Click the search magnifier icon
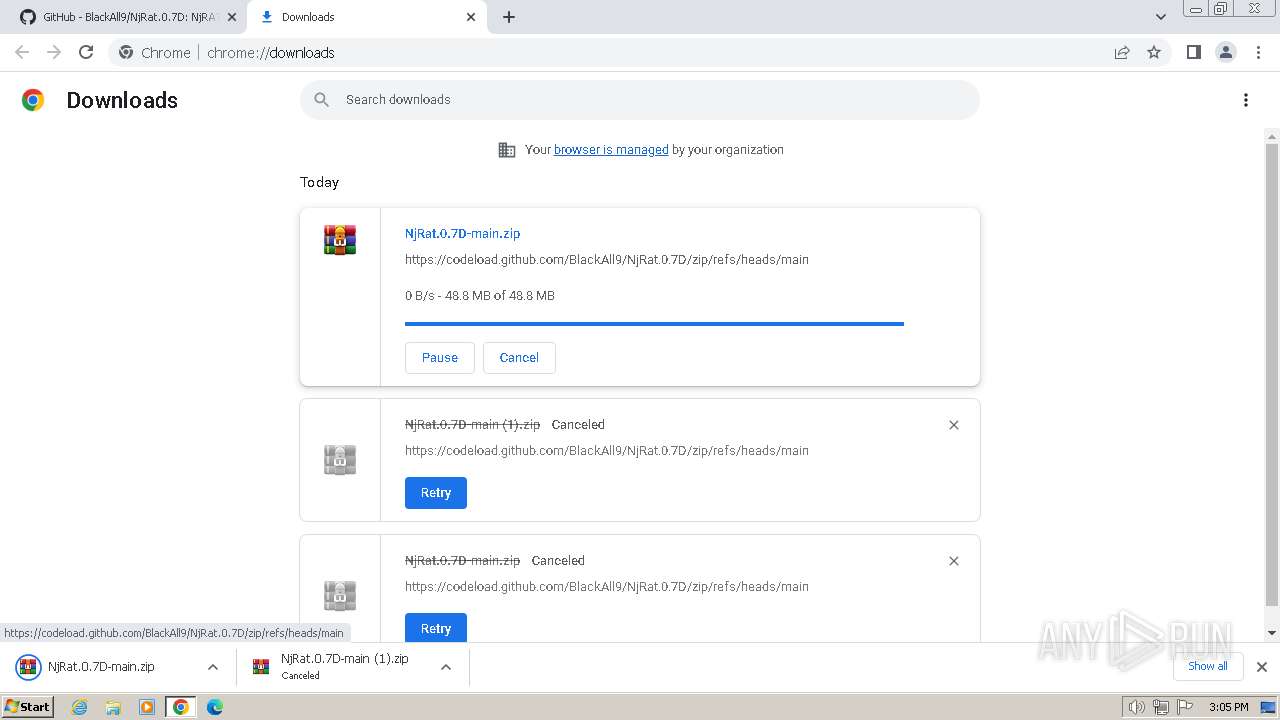The width and height of the screenshot is (1280, 720). coord(321,99)
